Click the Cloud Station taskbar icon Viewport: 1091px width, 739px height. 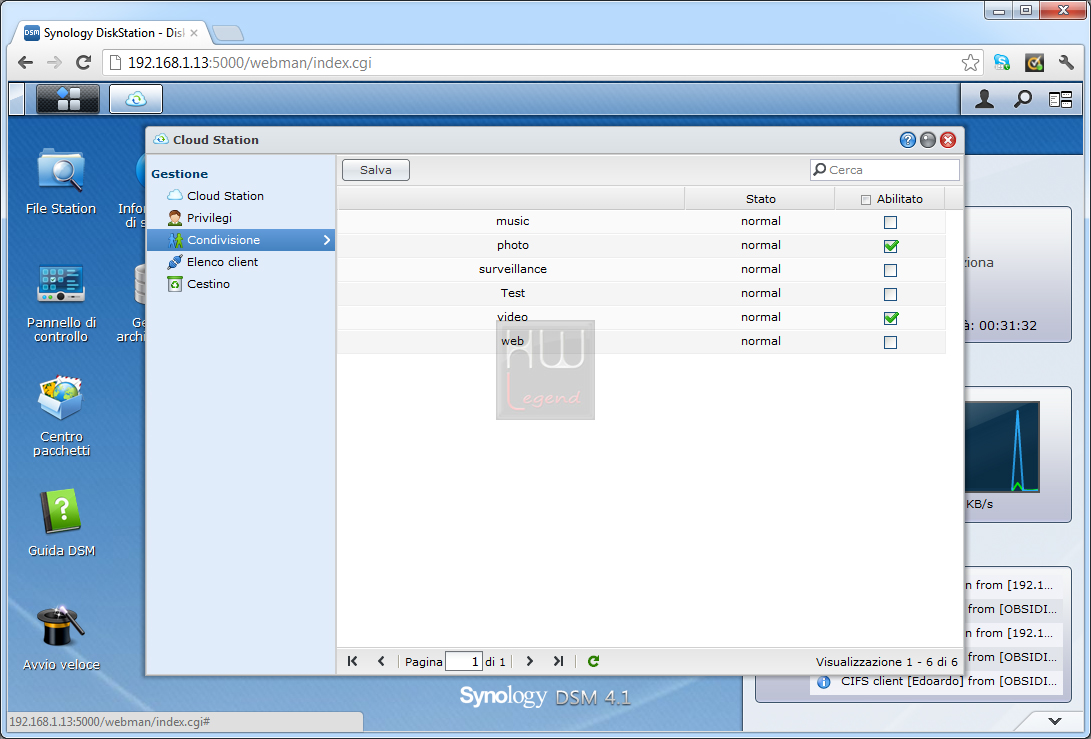point(136,99)
